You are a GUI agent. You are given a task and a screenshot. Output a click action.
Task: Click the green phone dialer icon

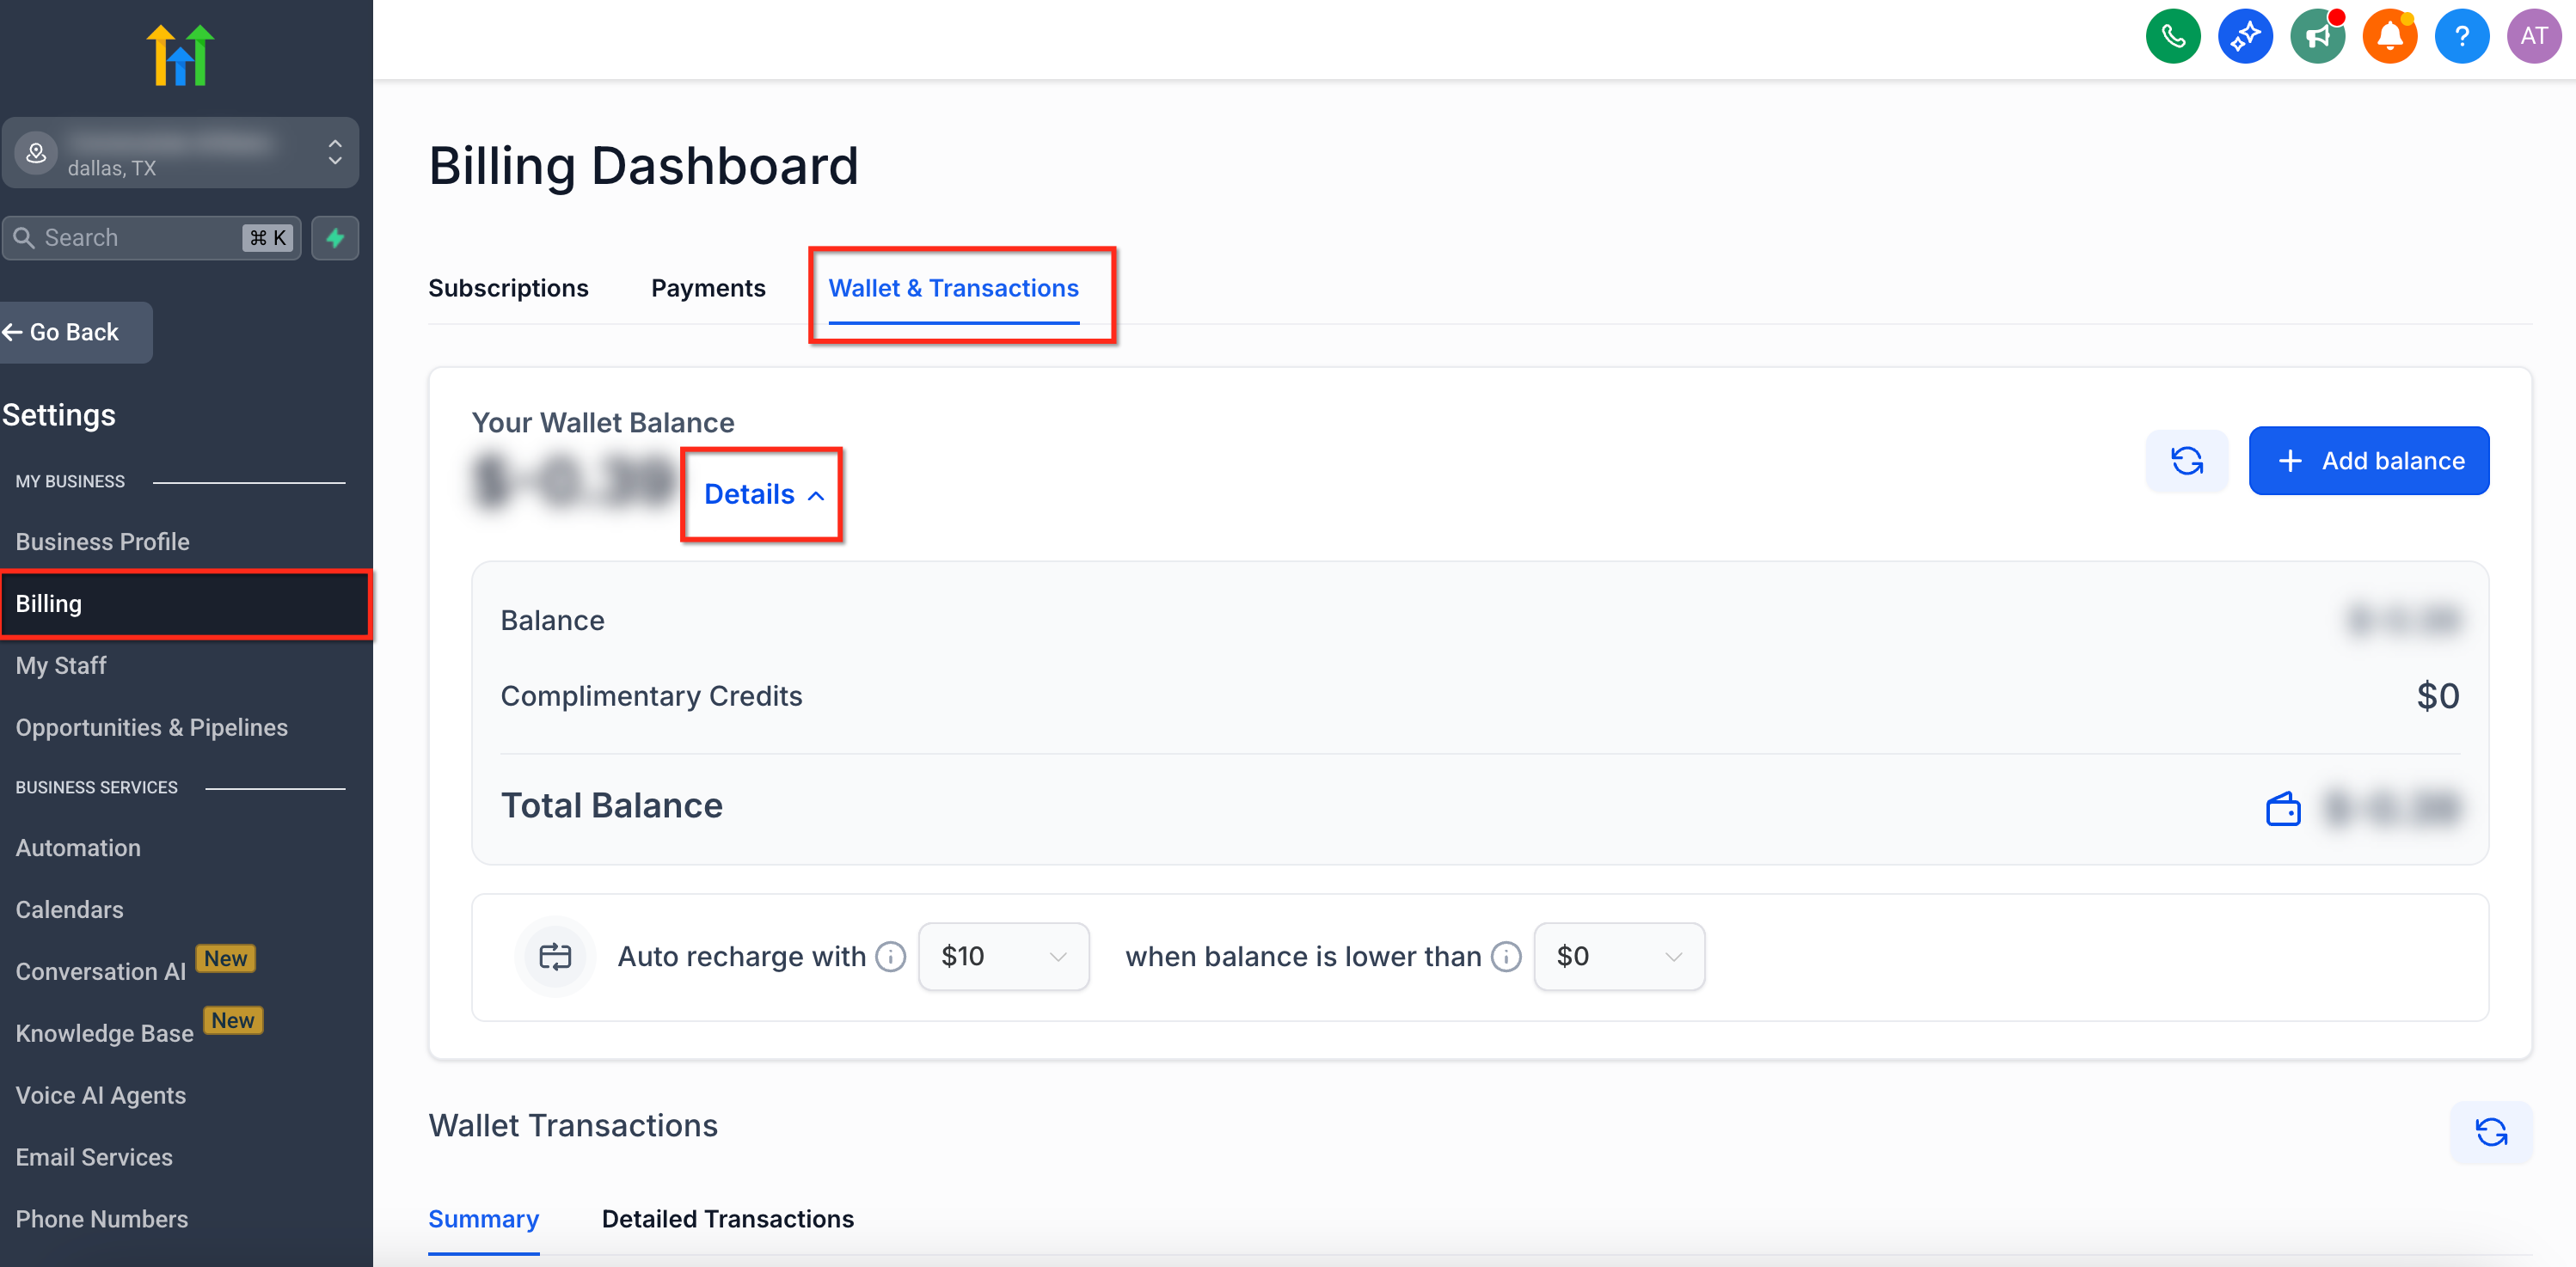(x=2172, y=37)
